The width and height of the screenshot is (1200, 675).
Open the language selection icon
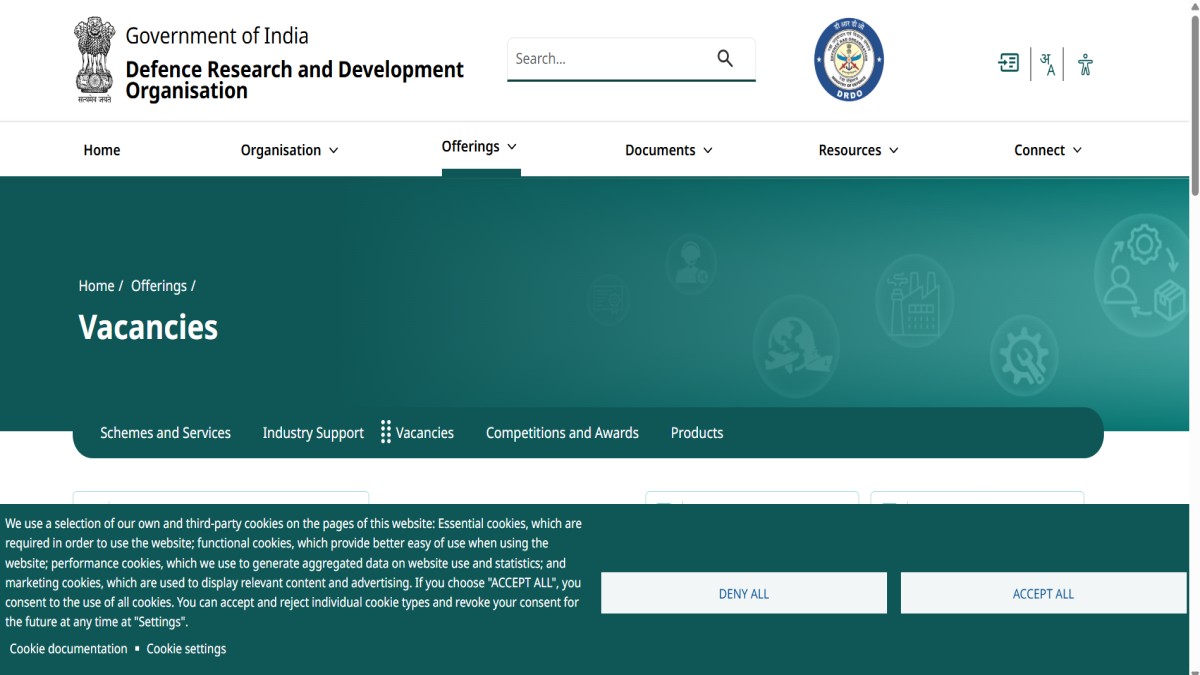[1047, 64]
